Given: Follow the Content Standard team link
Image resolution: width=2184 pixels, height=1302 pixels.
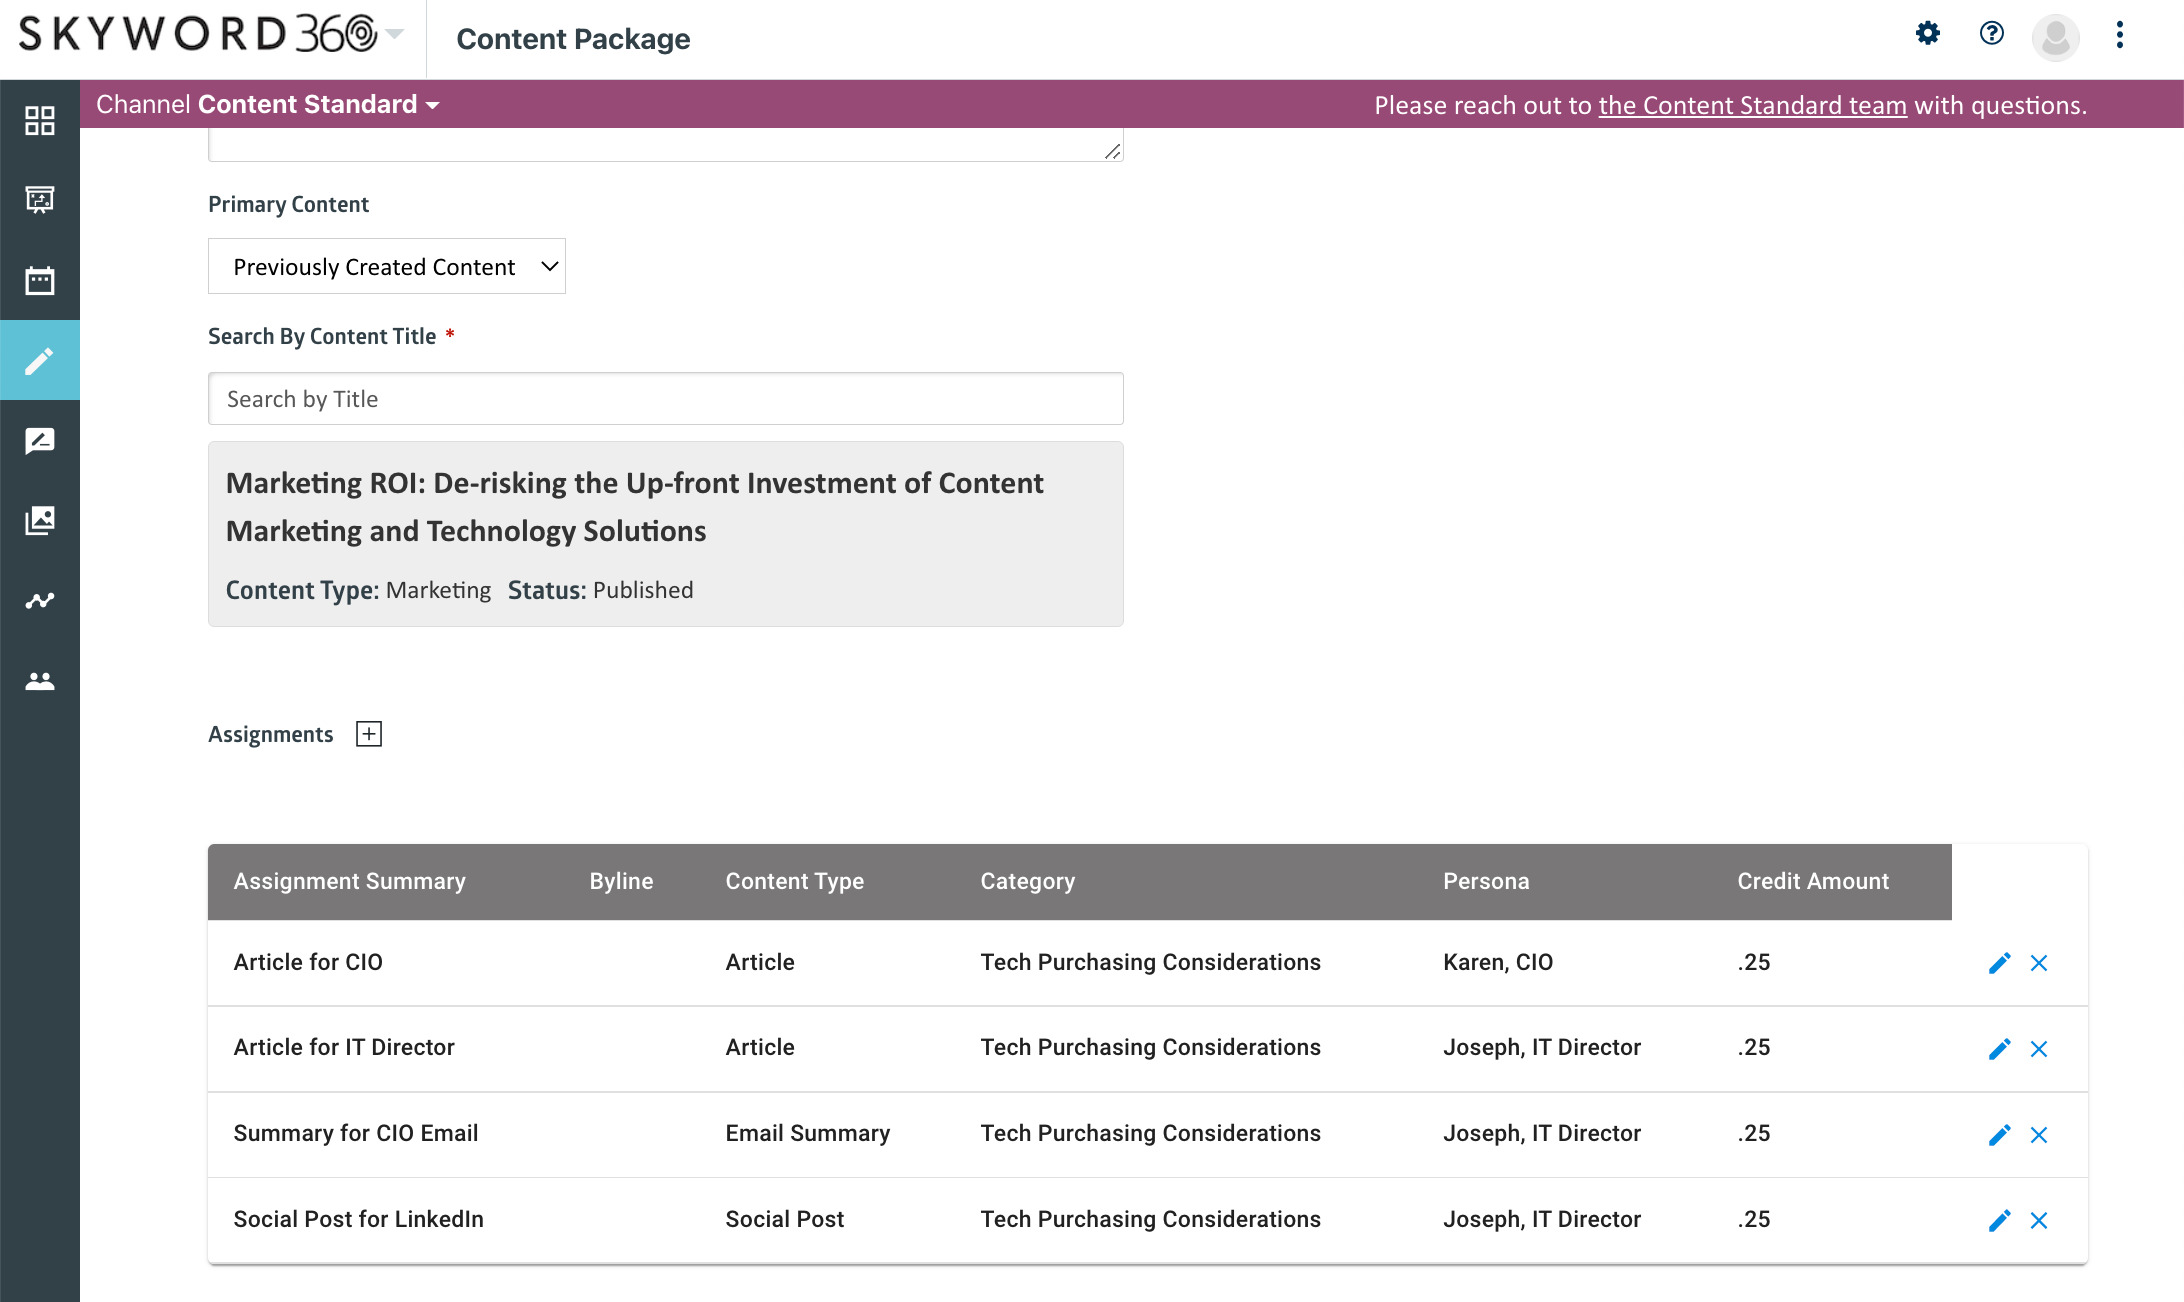Looking at the screenshot, I should pos(1752,105).
